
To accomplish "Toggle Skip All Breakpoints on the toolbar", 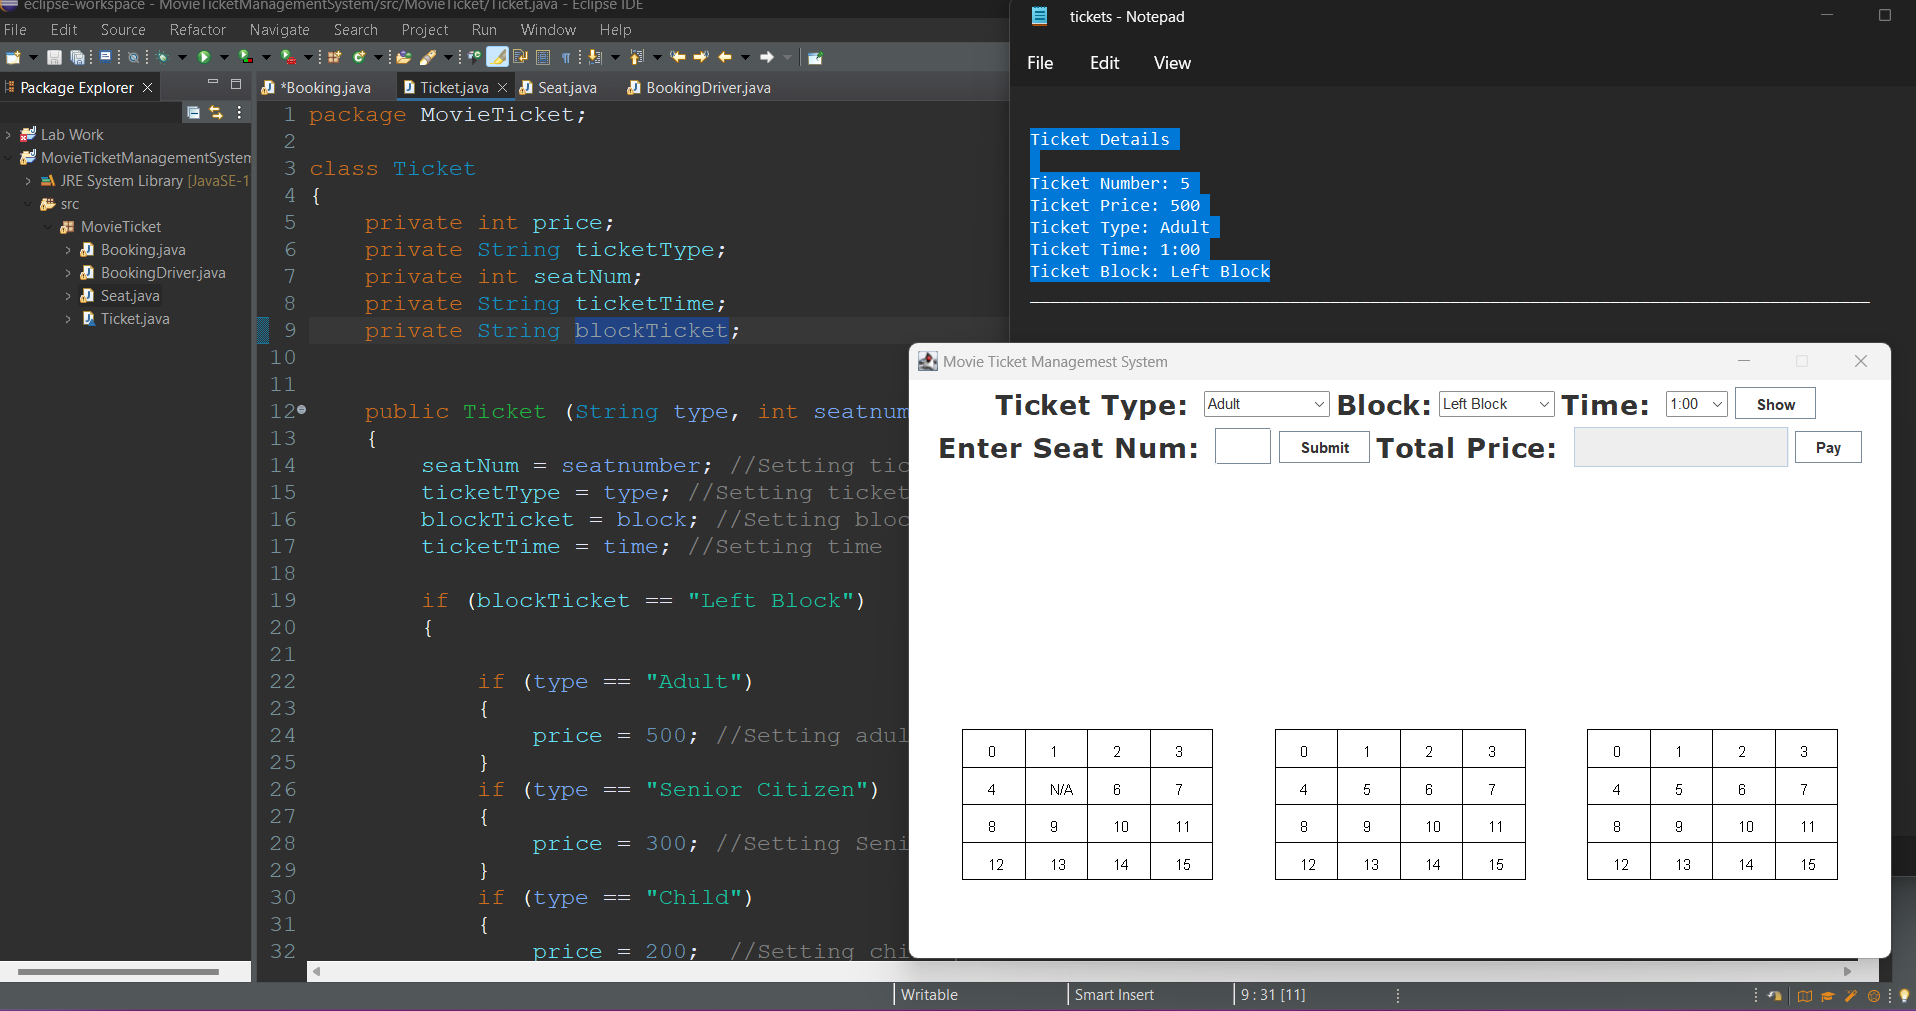I will (132, 57).
